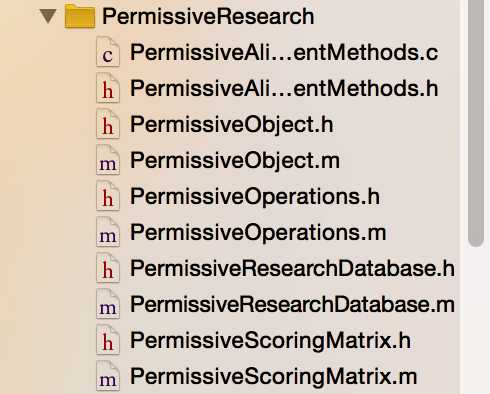The height and width of the screenshot is (394, 490).
Task: Open PermissiveScoringMatrix.h header file
Action: click(270, 341)
